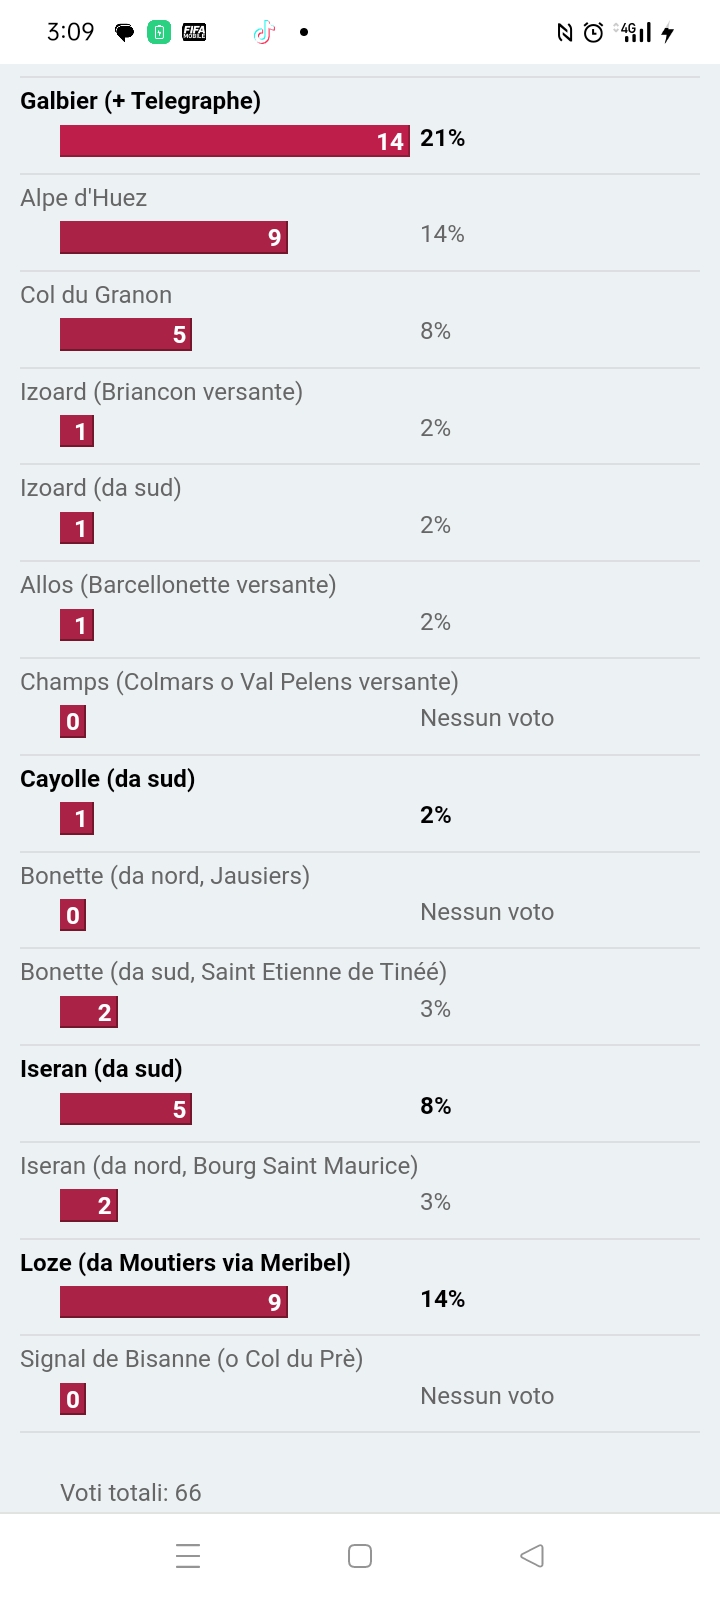Select the Loze (da Moutiers via Meribel) option

pyautogui.click(x=185, y=1263)
